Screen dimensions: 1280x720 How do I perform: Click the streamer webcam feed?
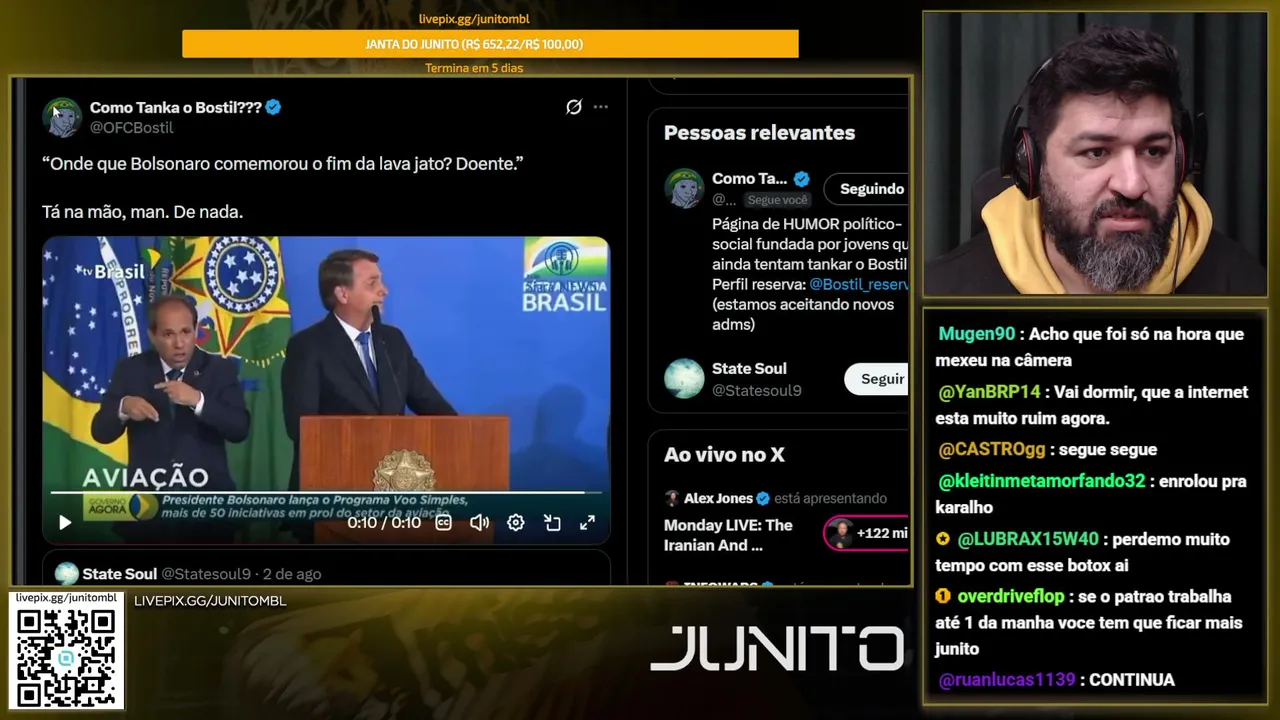tap(1095, 154)
